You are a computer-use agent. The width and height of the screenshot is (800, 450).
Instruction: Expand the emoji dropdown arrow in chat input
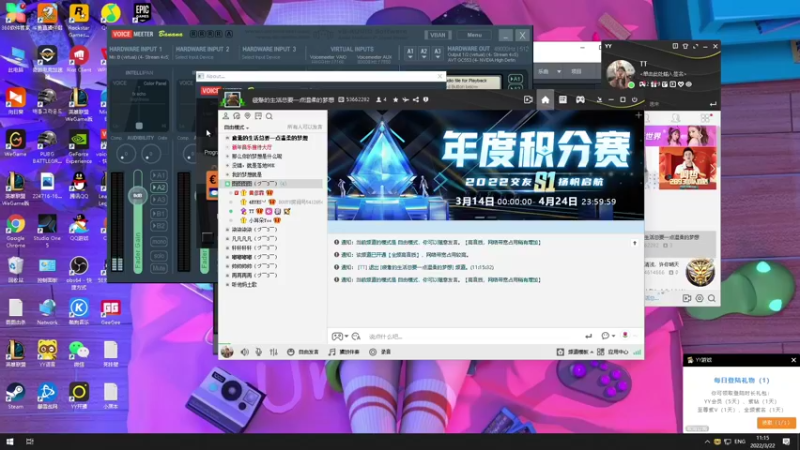[346, 336]
